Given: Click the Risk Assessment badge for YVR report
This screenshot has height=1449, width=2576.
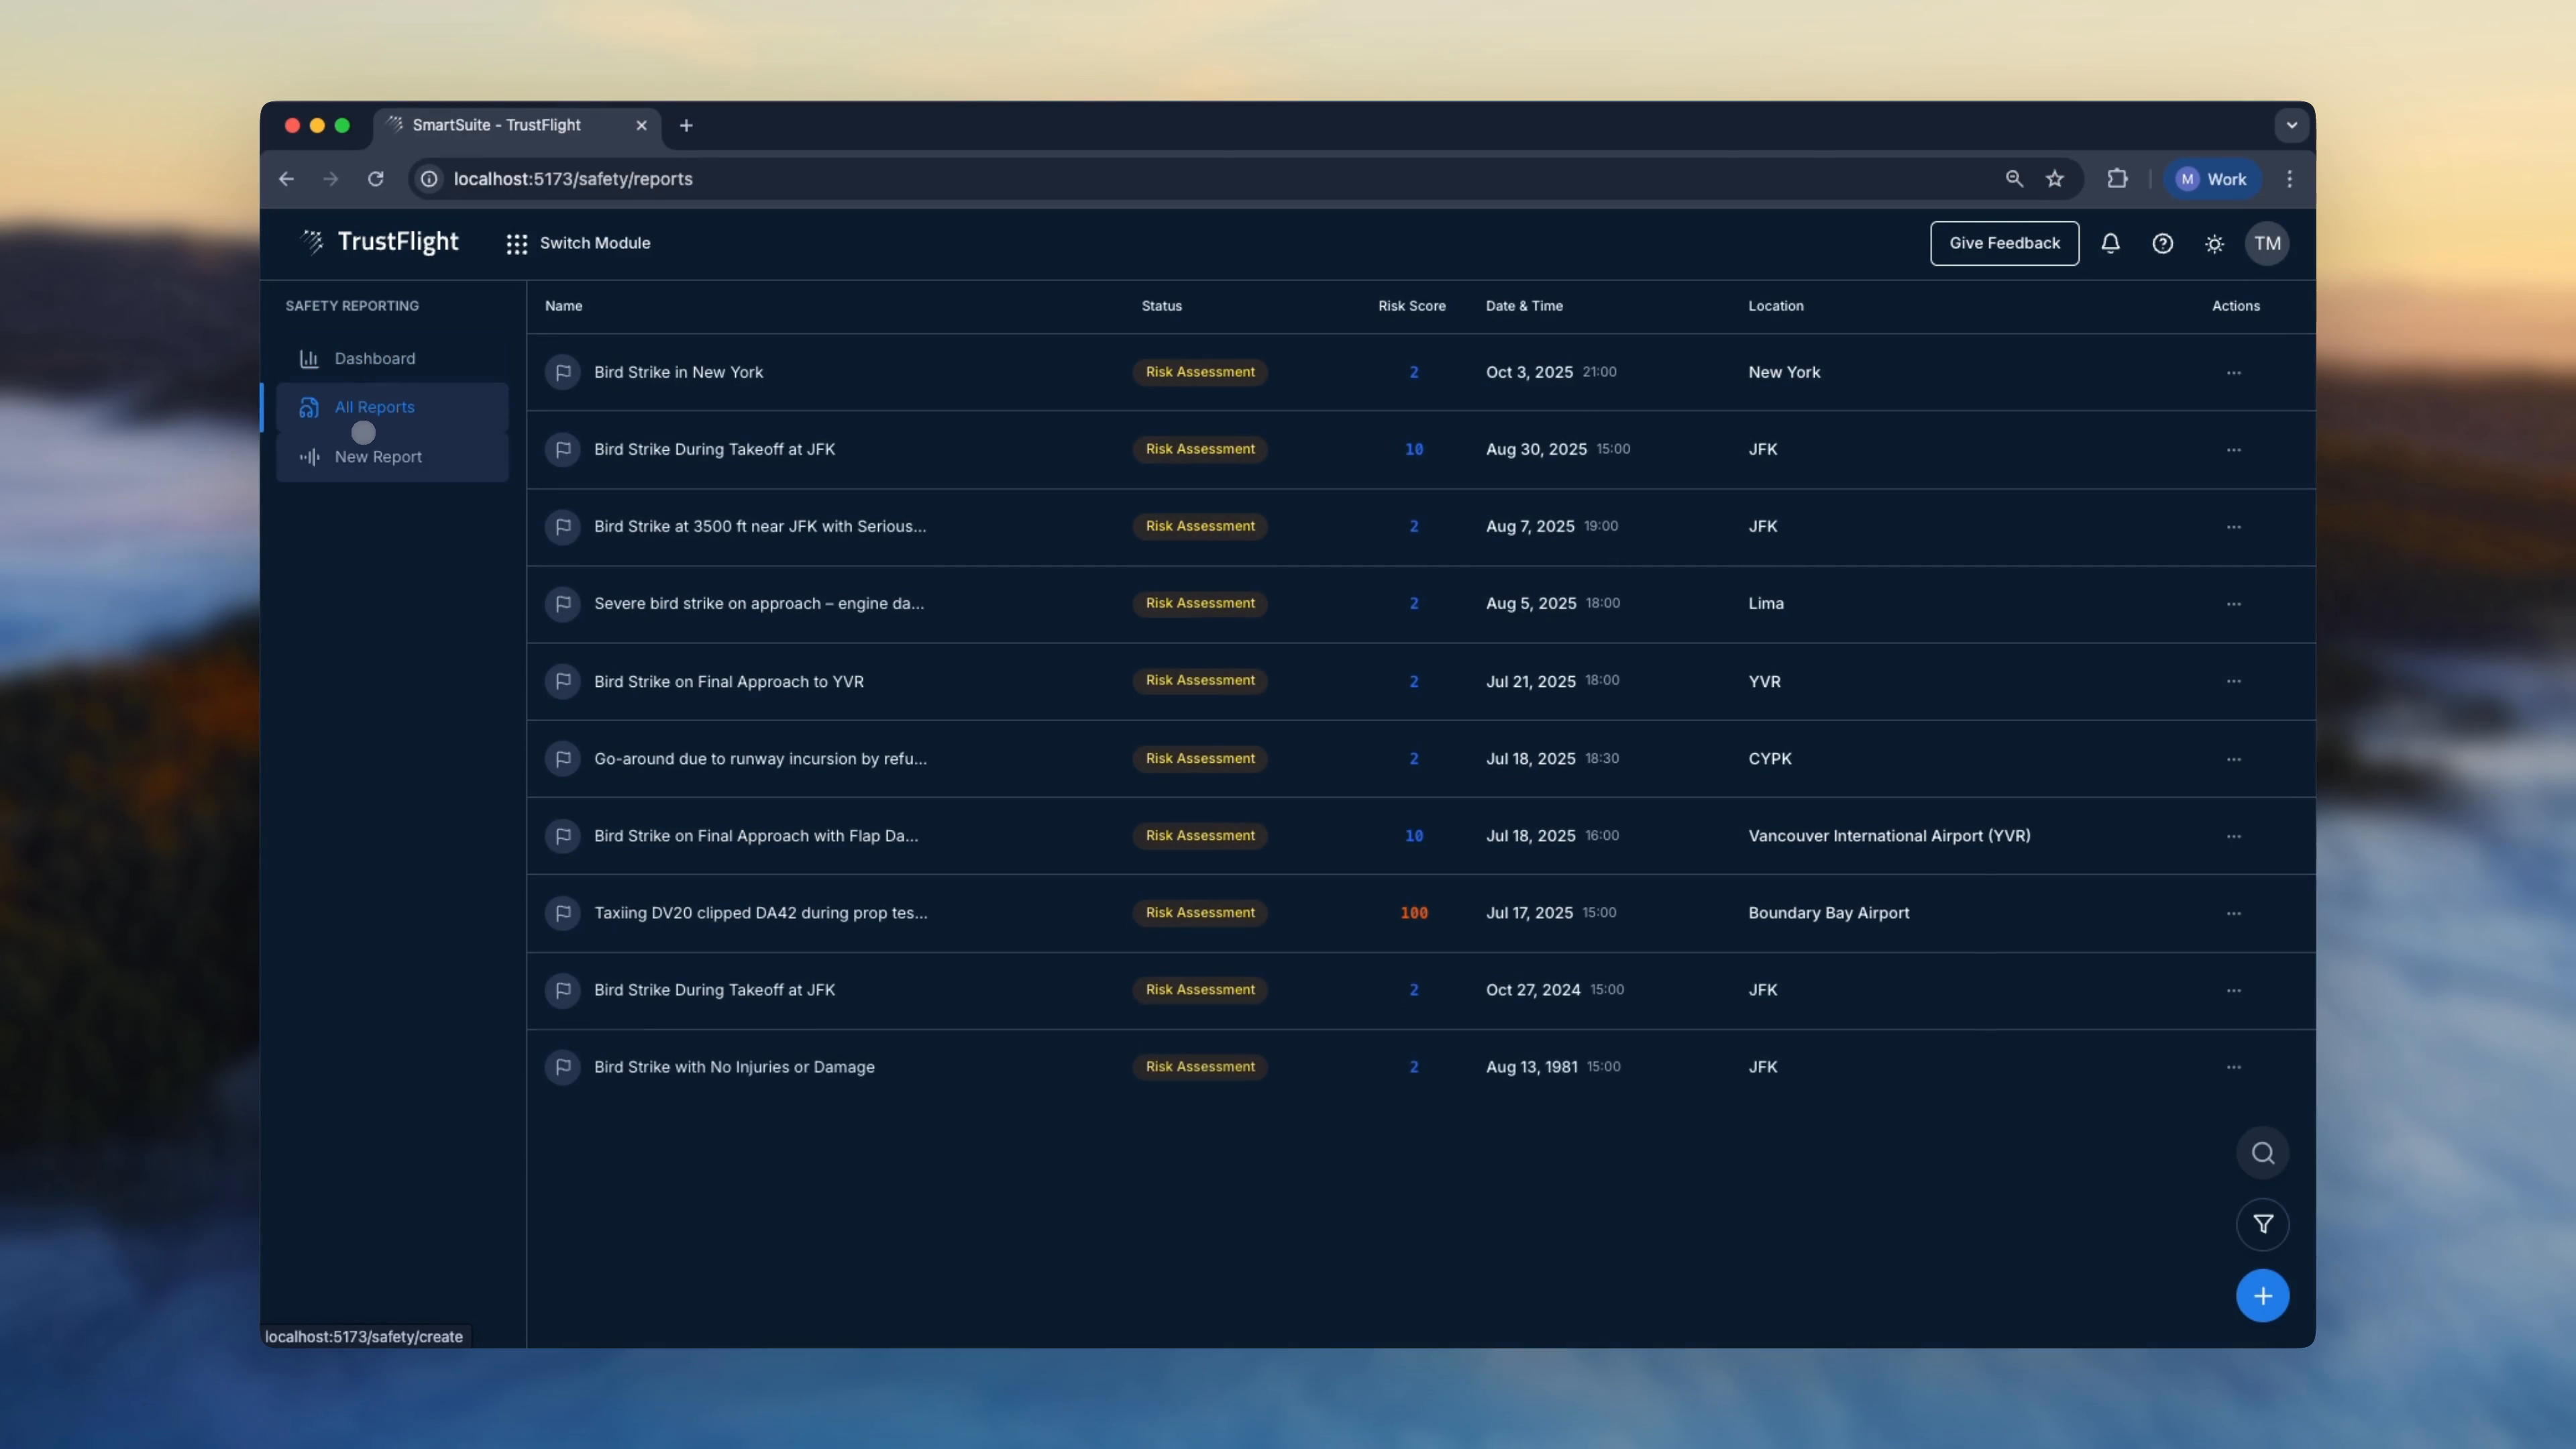Looking at the screenshot, I should 1199,681.
